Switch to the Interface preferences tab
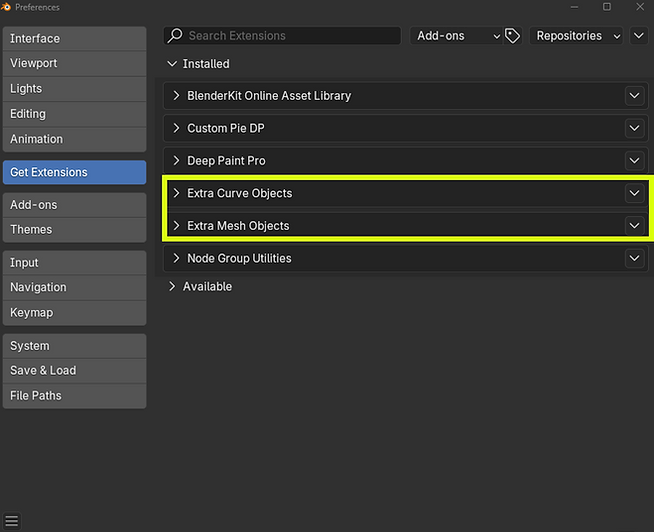 (x=74, y=39)
